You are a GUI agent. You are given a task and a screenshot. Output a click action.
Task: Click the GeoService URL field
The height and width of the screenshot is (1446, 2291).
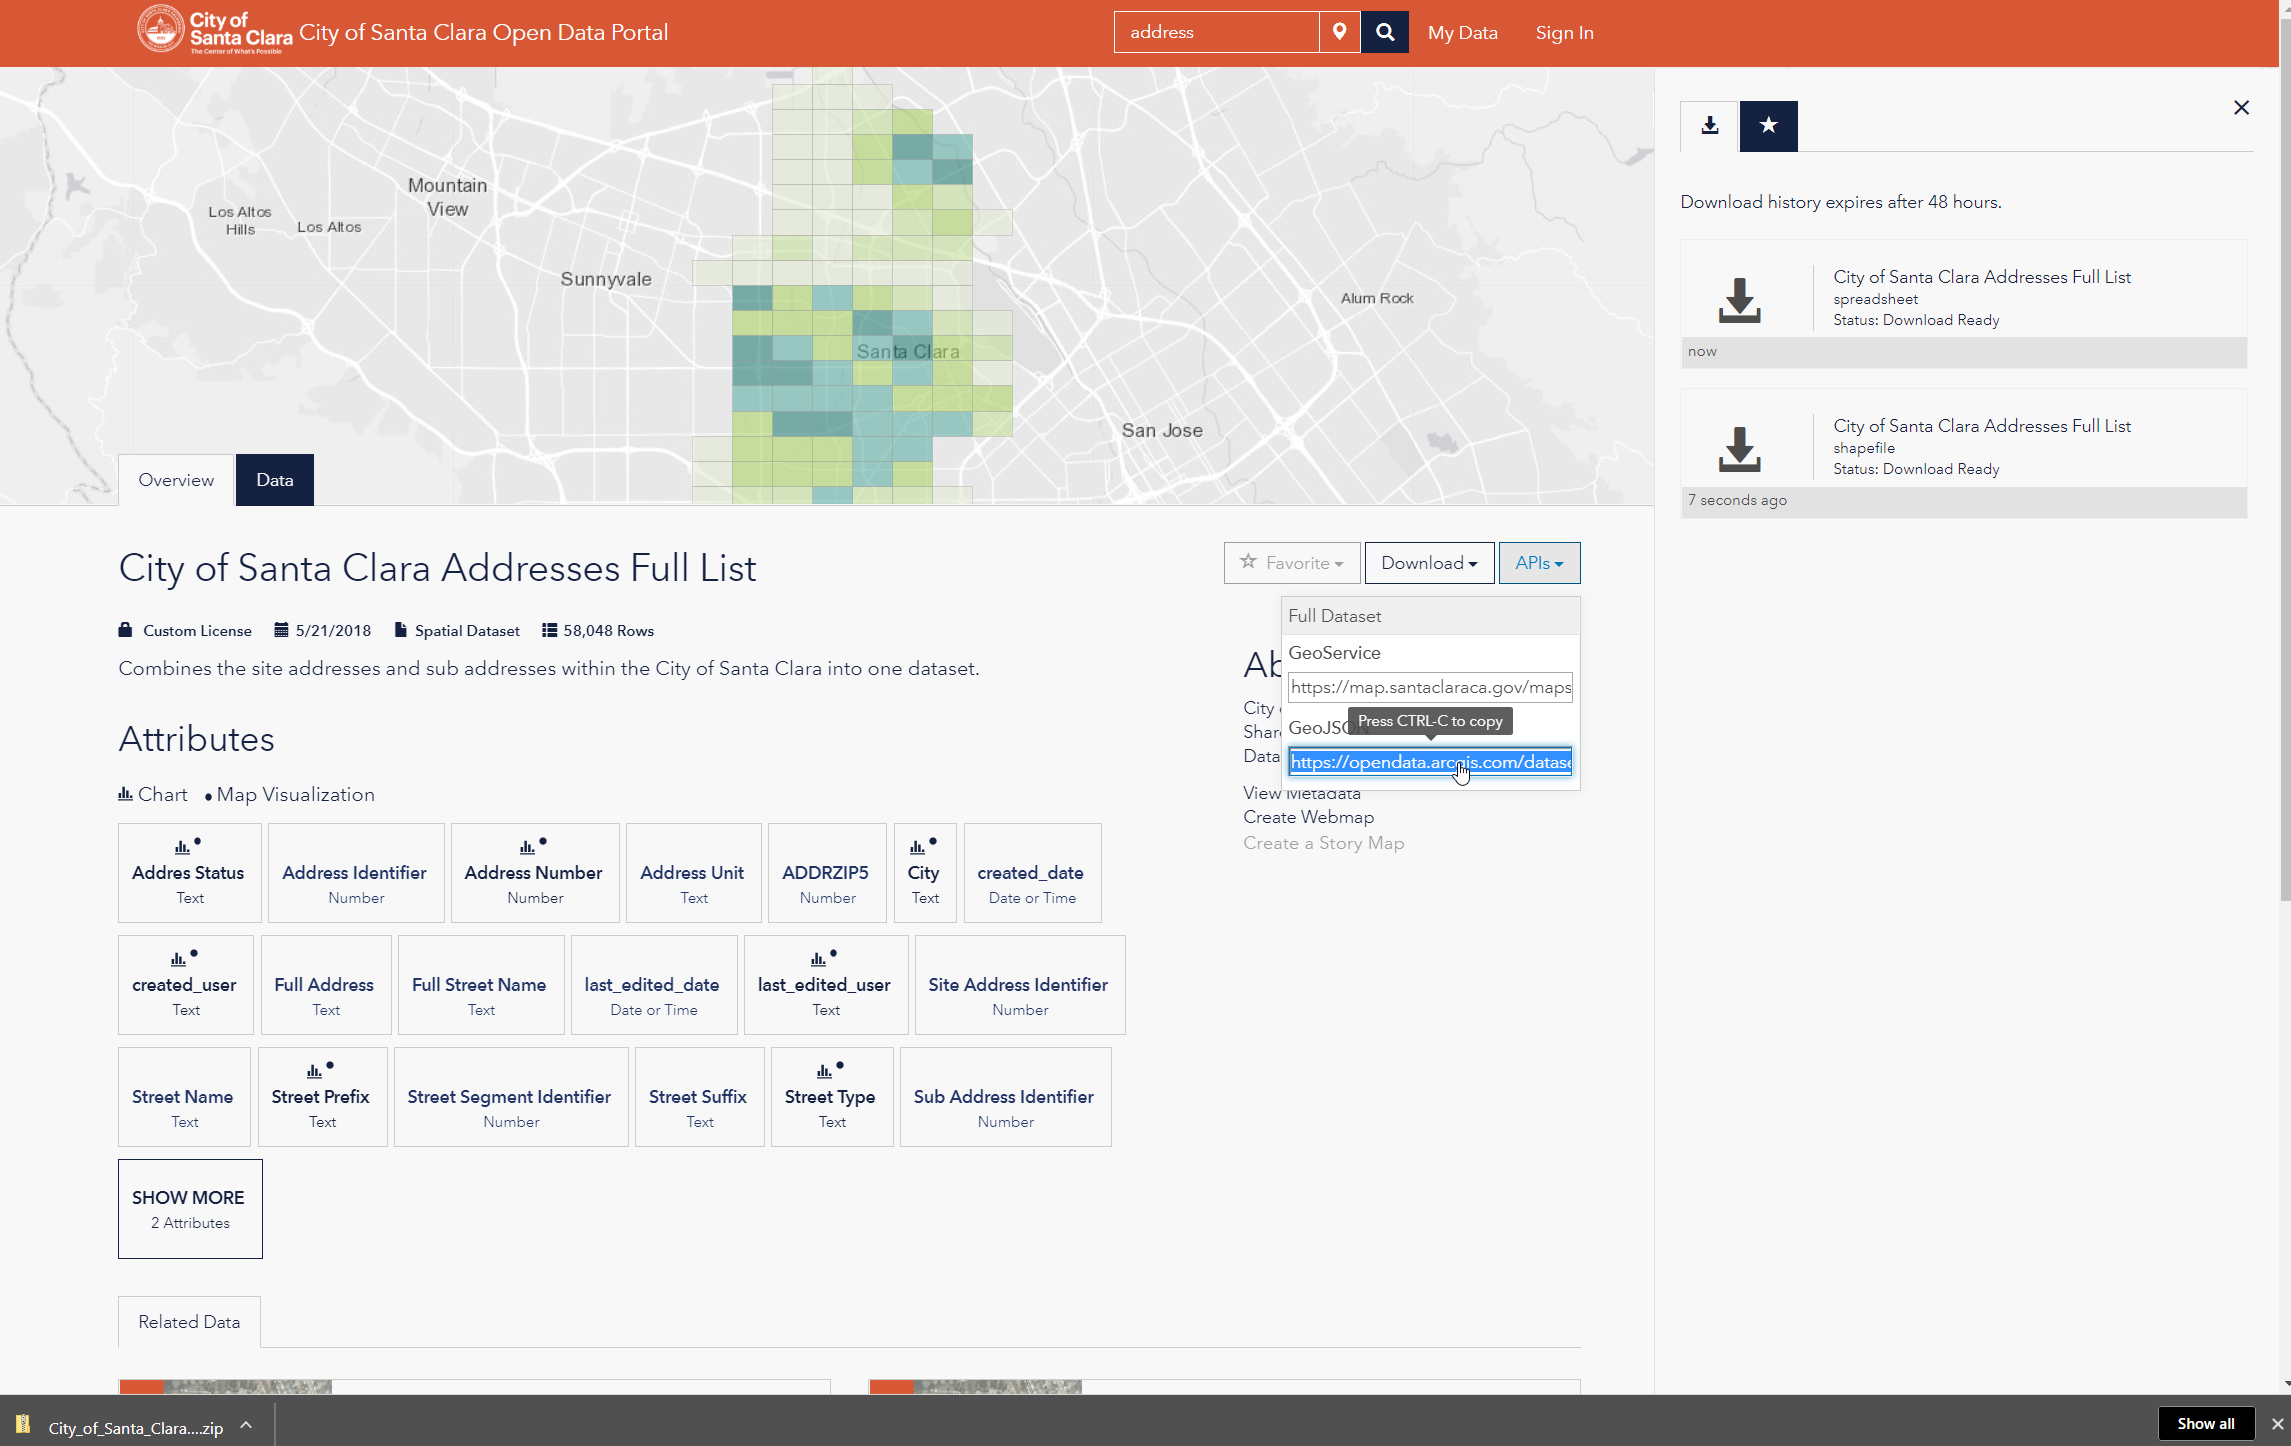(x=1430, y=687)
